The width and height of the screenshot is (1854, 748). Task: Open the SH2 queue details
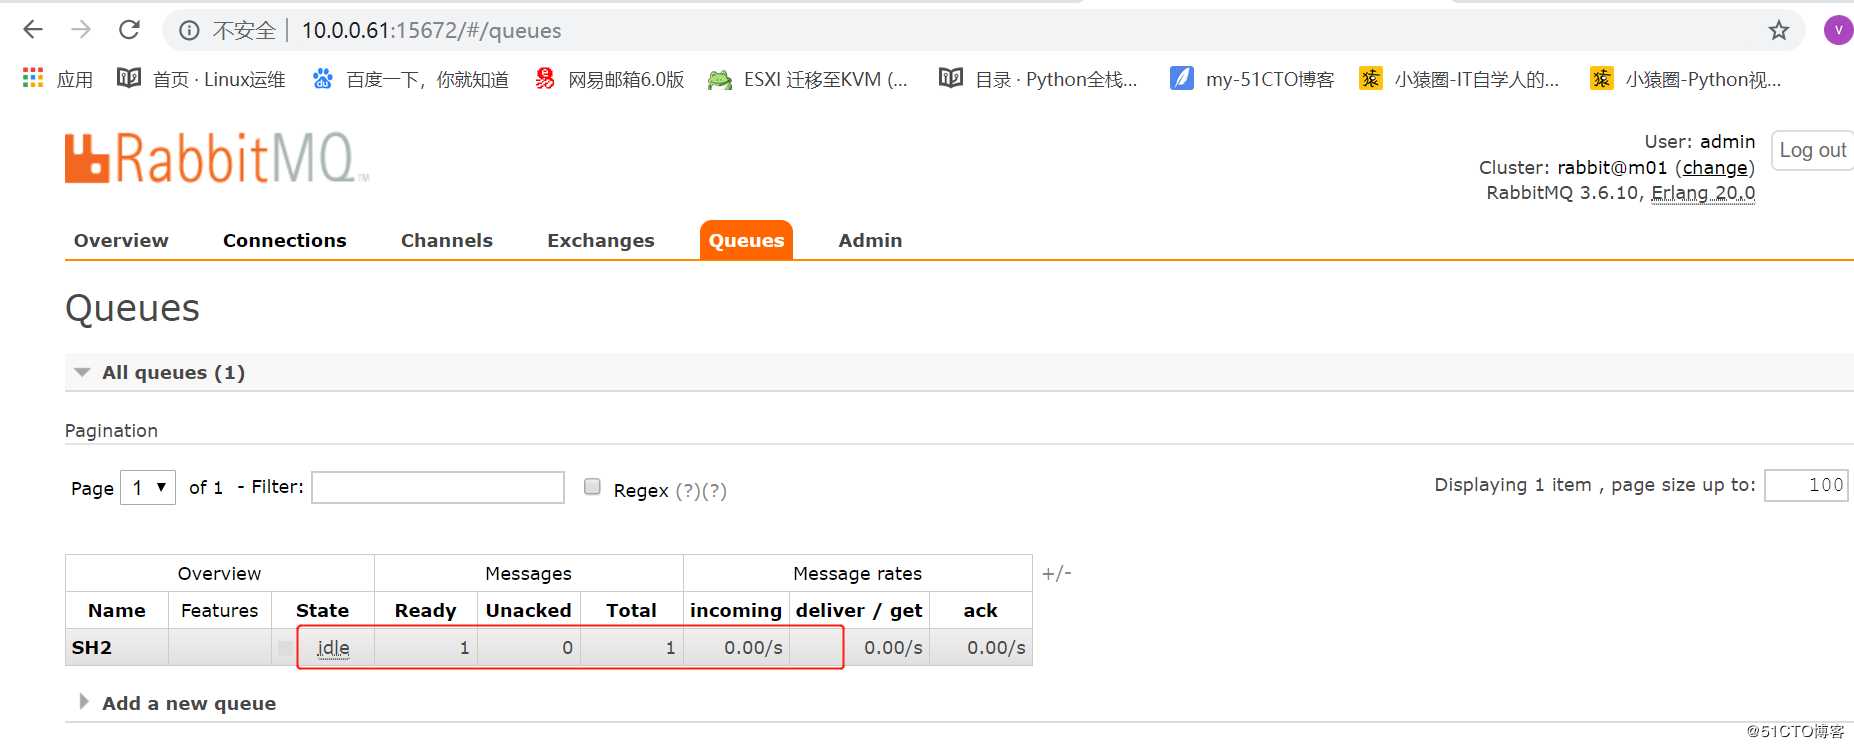pos(91,647)
